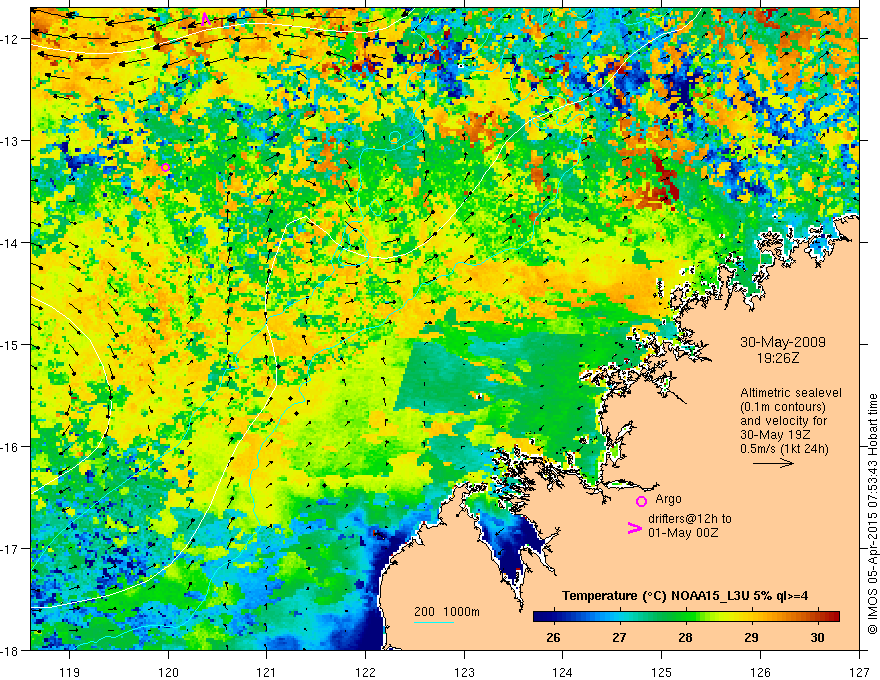Click the temperature color bar

pyautogui.click(x=686, y=616)
